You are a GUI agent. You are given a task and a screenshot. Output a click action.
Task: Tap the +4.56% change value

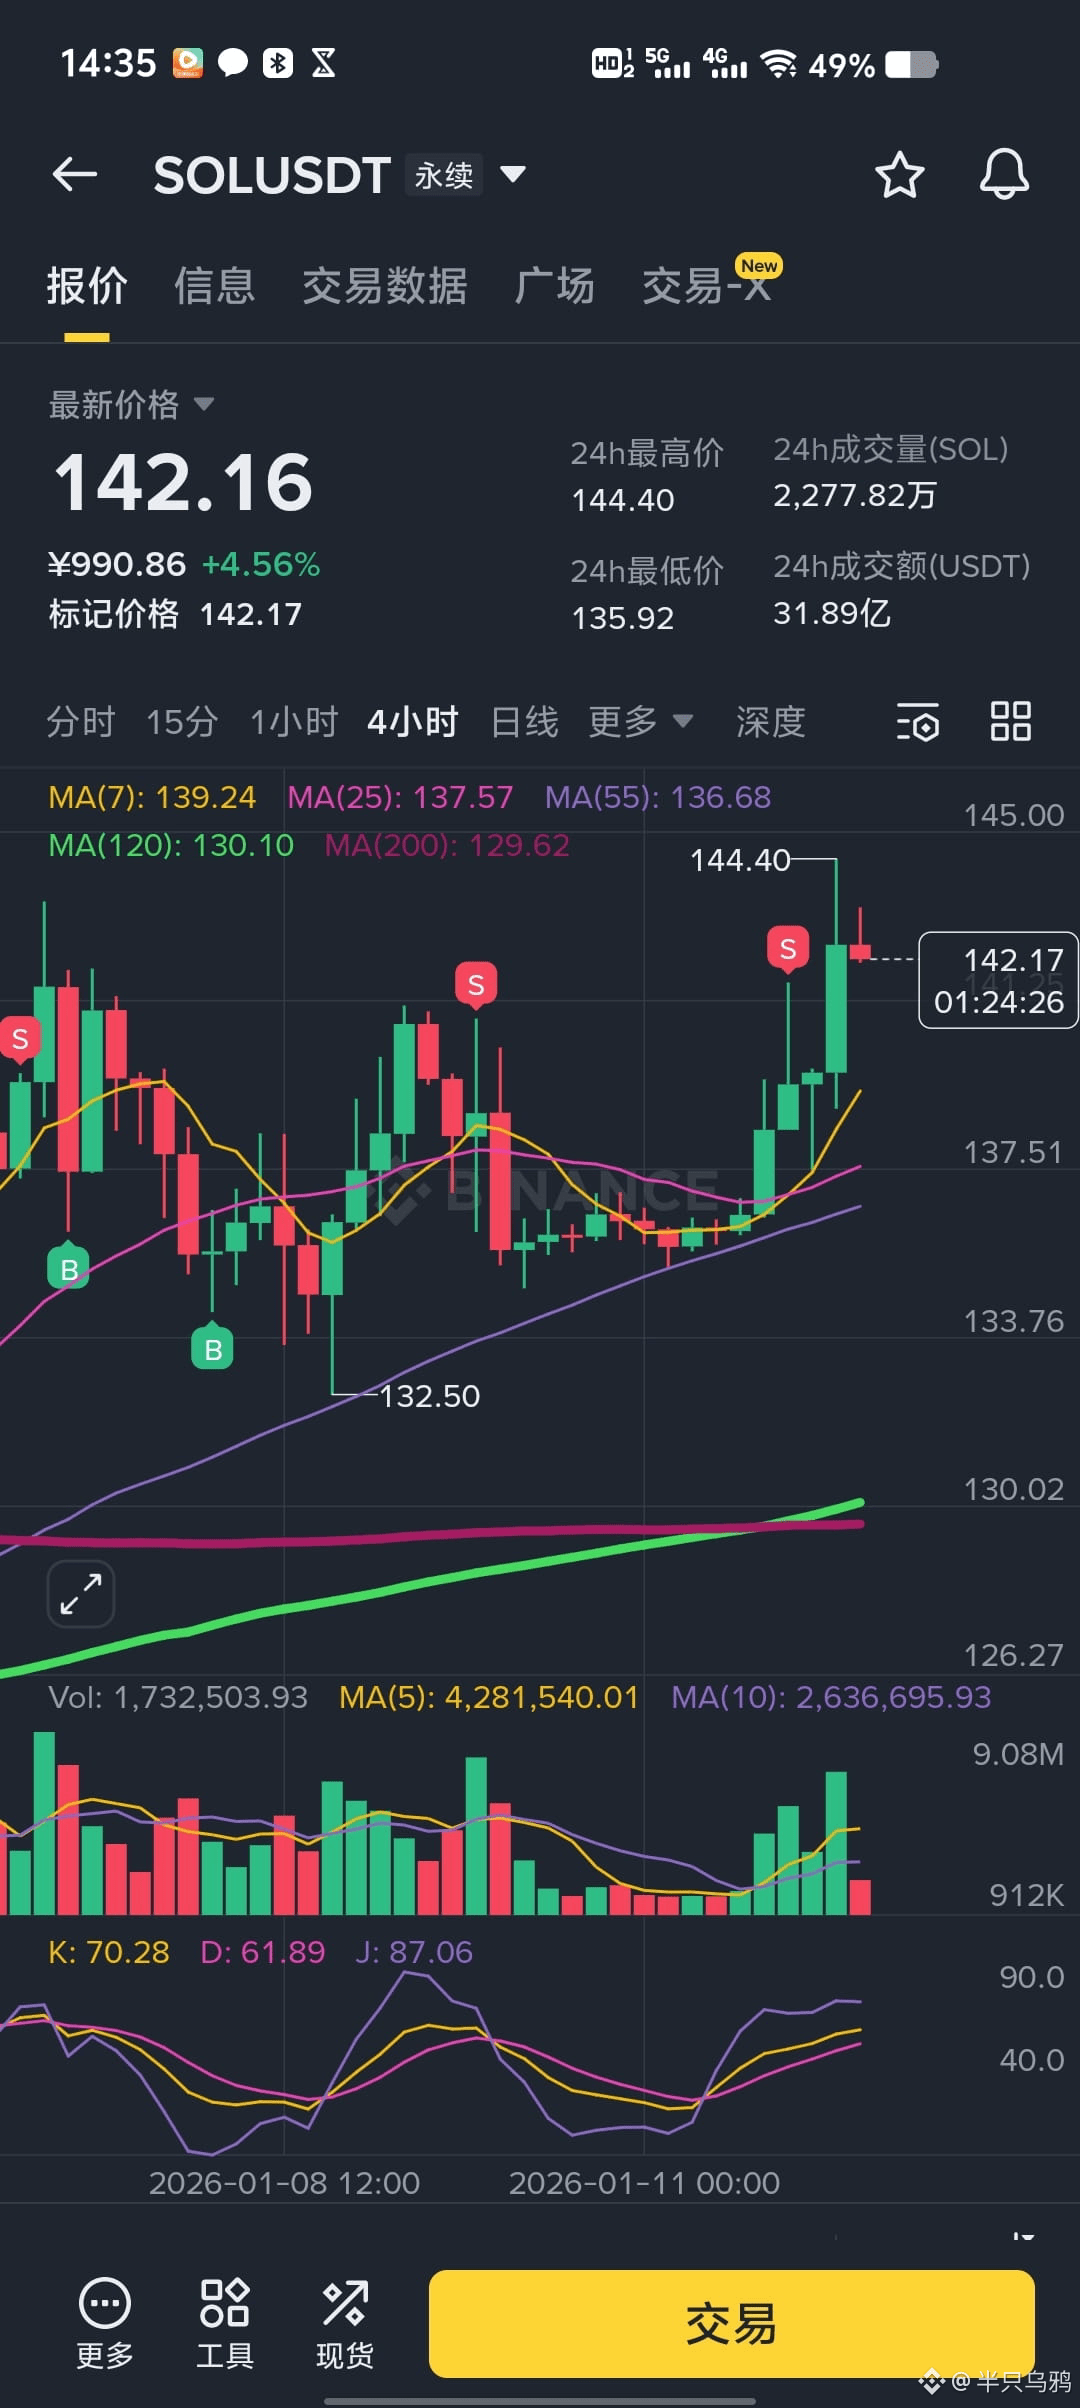point(261,564)
